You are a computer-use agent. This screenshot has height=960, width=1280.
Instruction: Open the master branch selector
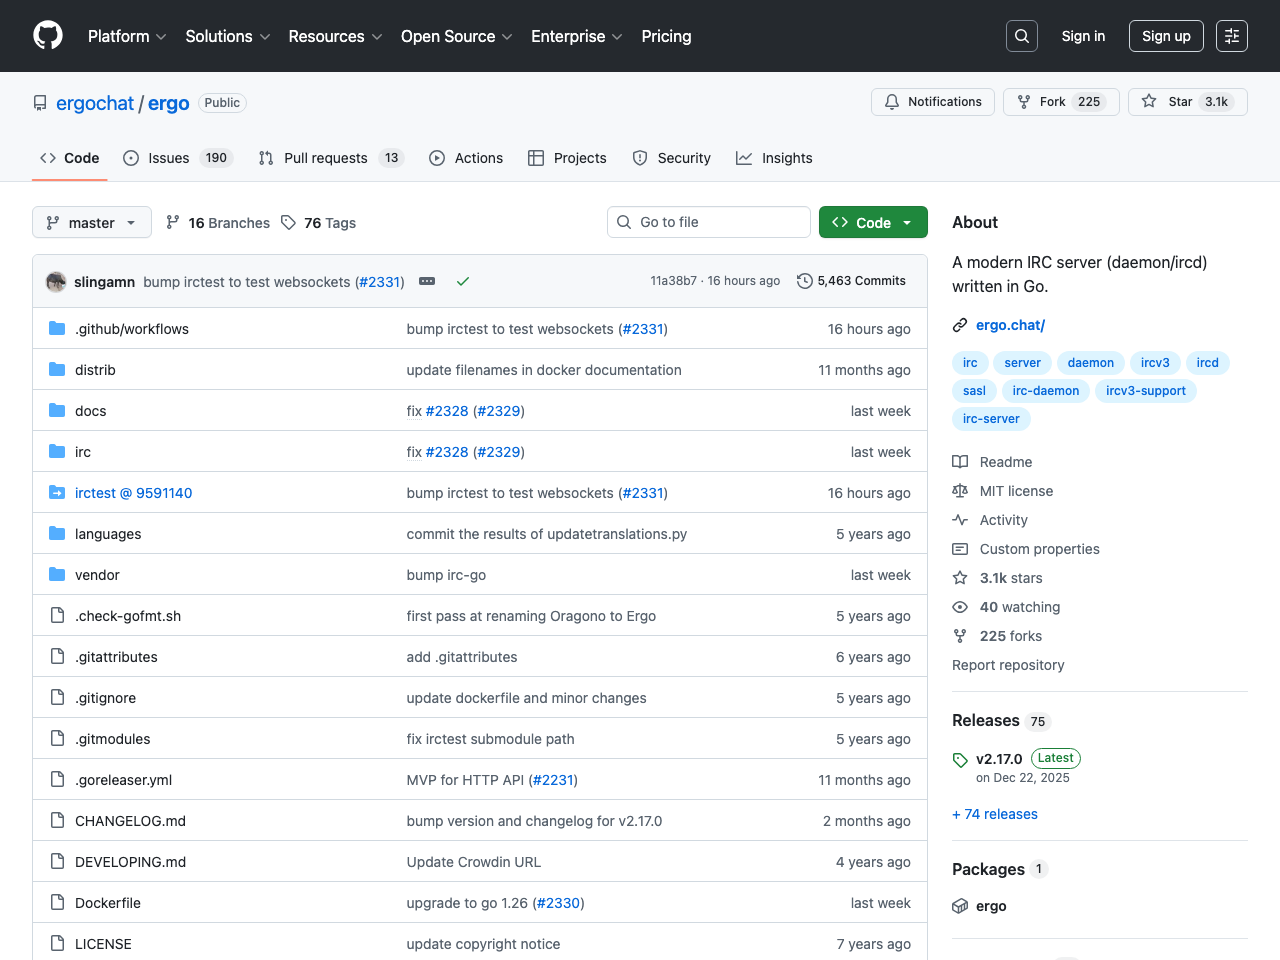(x=91, y=222)
